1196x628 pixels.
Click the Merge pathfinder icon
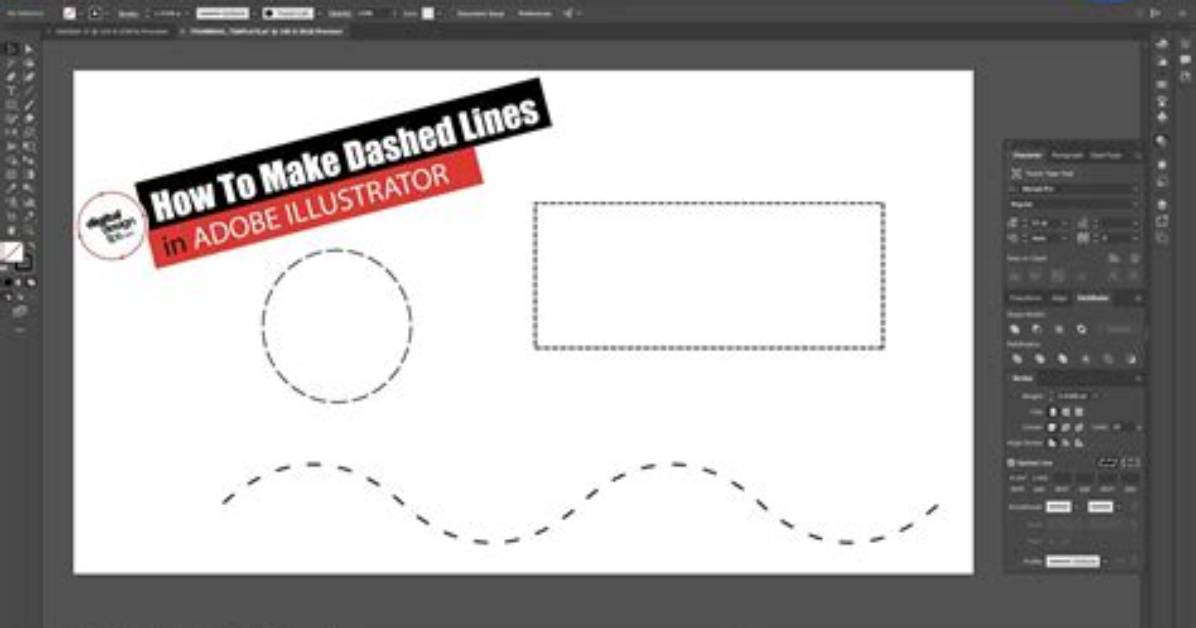[x=1063, y=359]
